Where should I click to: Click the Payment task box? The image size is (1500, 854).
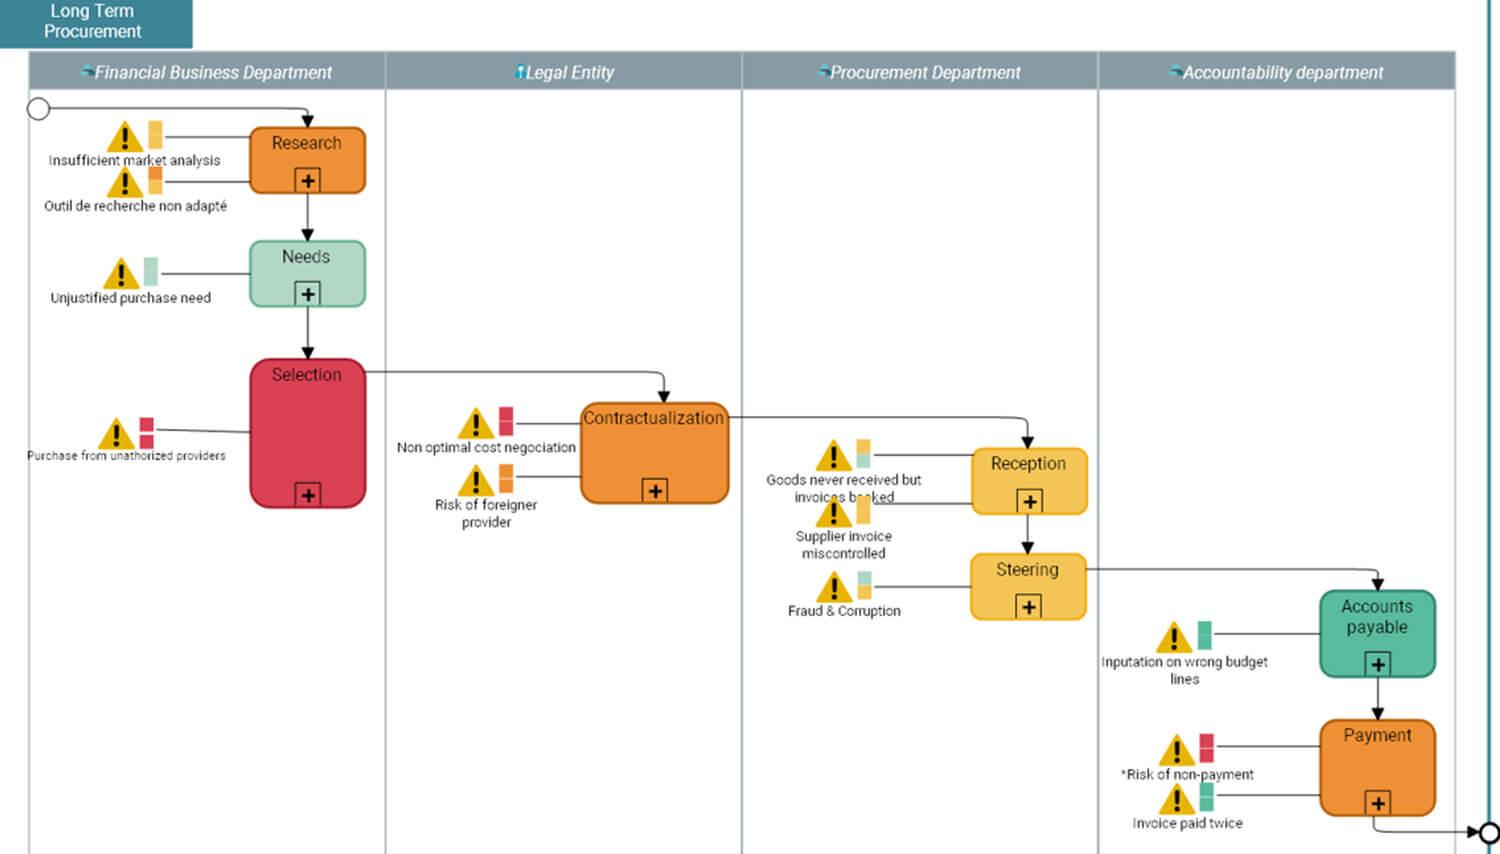(x=1377, y=768)
